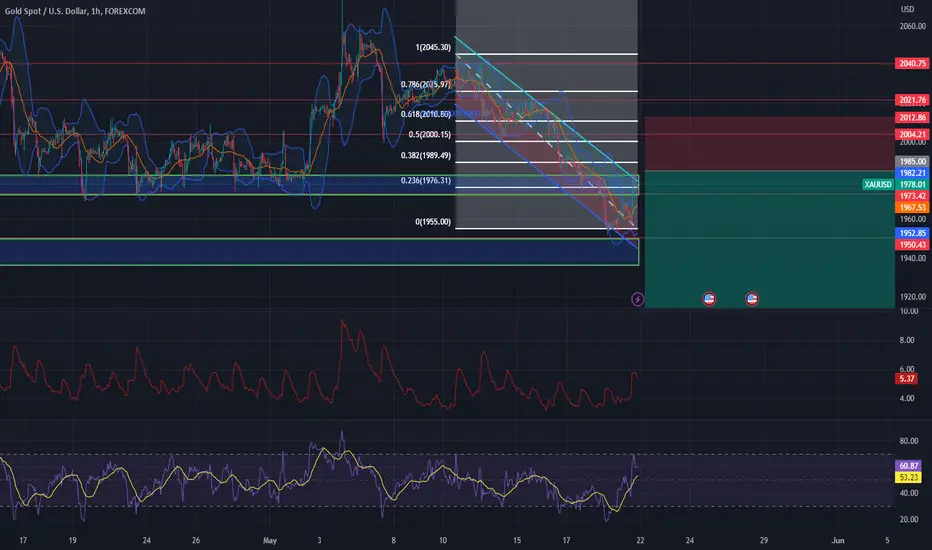The width and height of the screenshot is (932, 550).
Task: Click date 10 on the time axis
Action: pos(443,540)
